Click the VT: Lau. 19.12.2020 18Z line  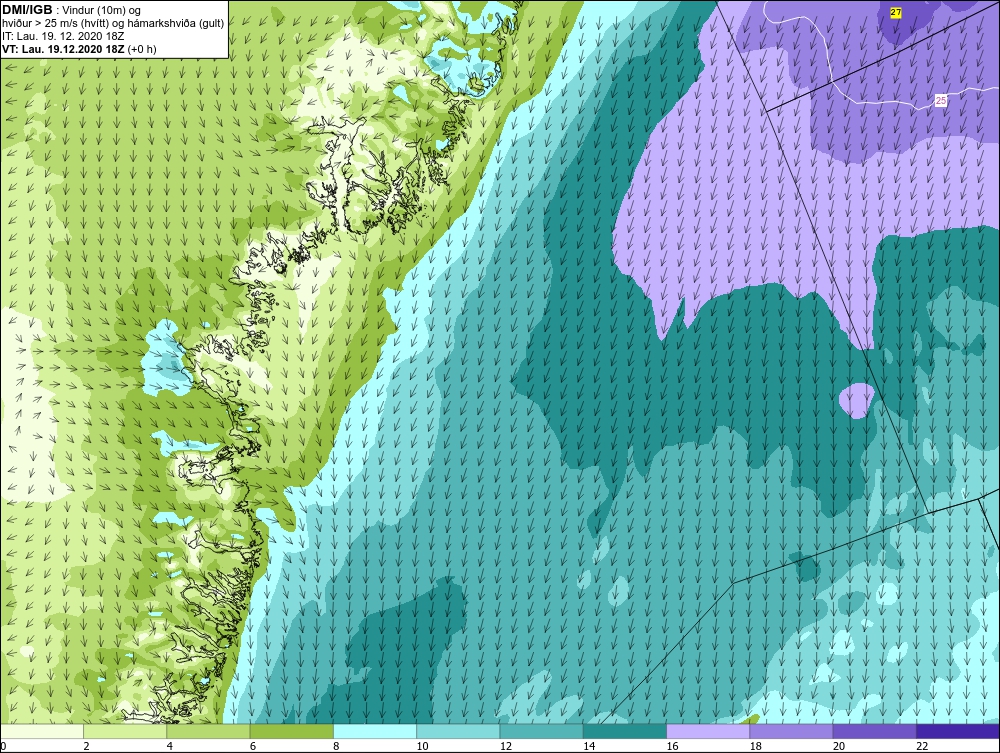pos(79,49)
